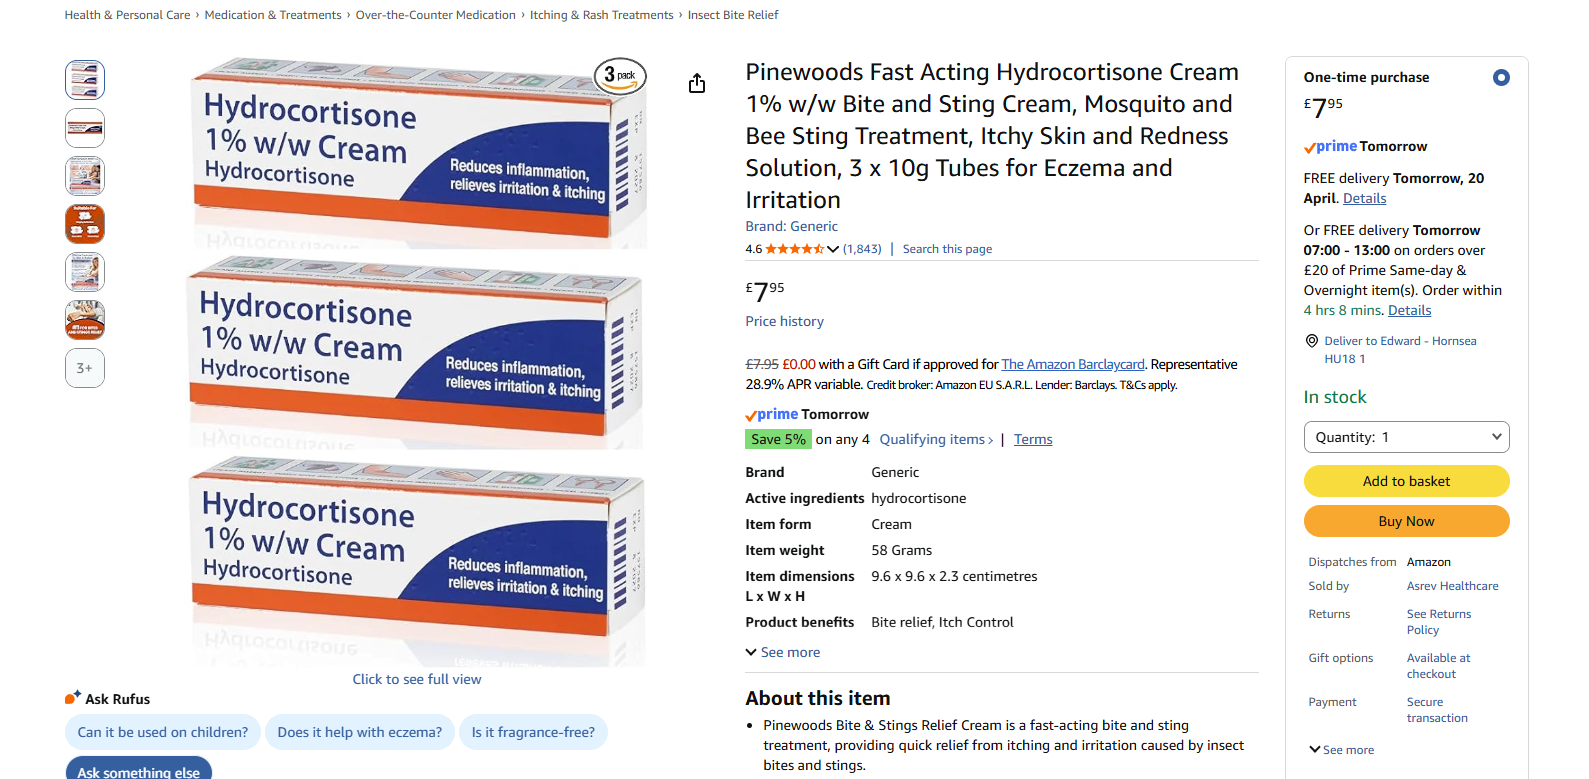Click the star rating icons

[794, 249]
